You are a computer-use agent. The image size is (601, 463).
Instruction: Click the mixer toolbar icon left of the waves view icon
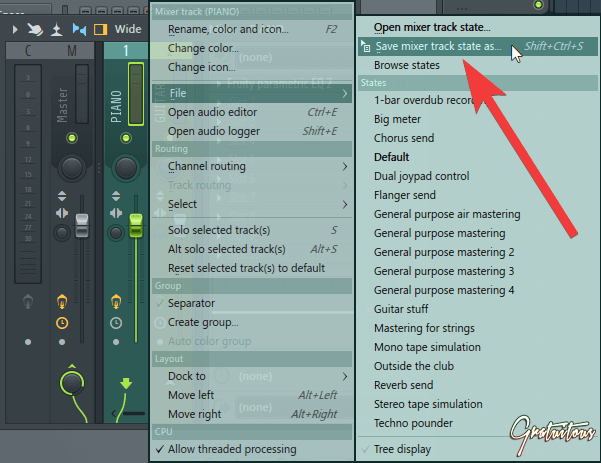(57, 30)
